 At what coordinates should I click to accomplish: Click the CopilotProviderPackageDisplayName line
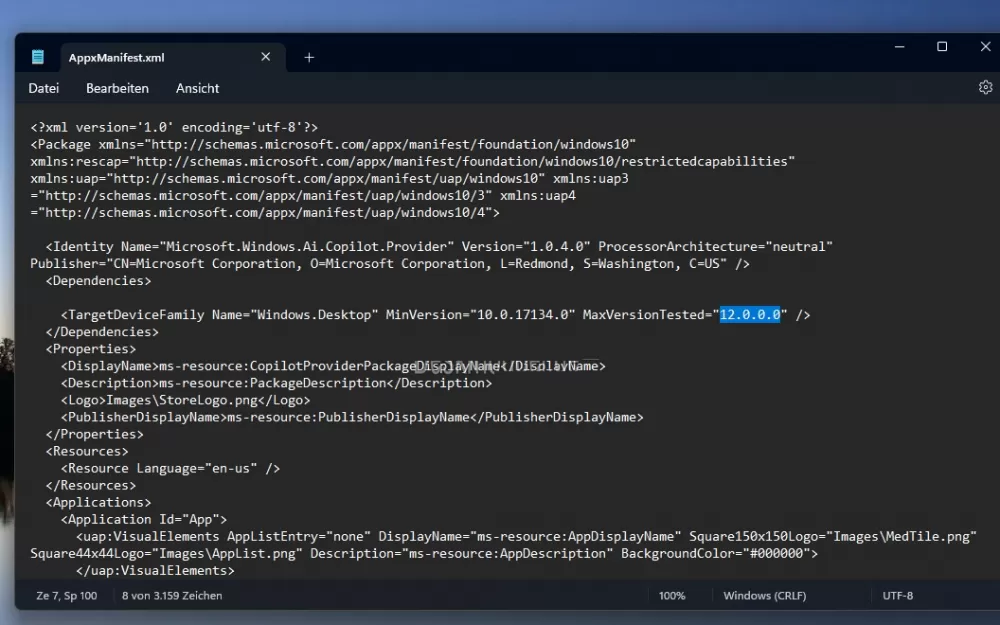333,366
